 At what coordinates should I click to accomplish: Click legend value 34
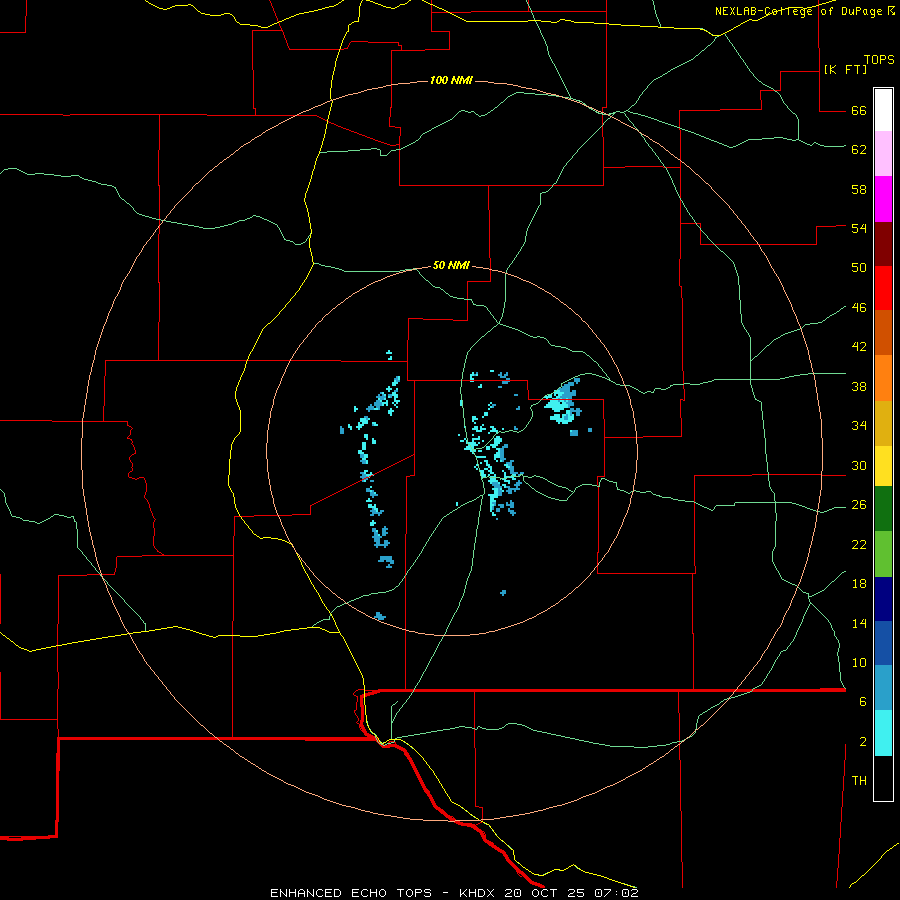click(x=859, y=426)
